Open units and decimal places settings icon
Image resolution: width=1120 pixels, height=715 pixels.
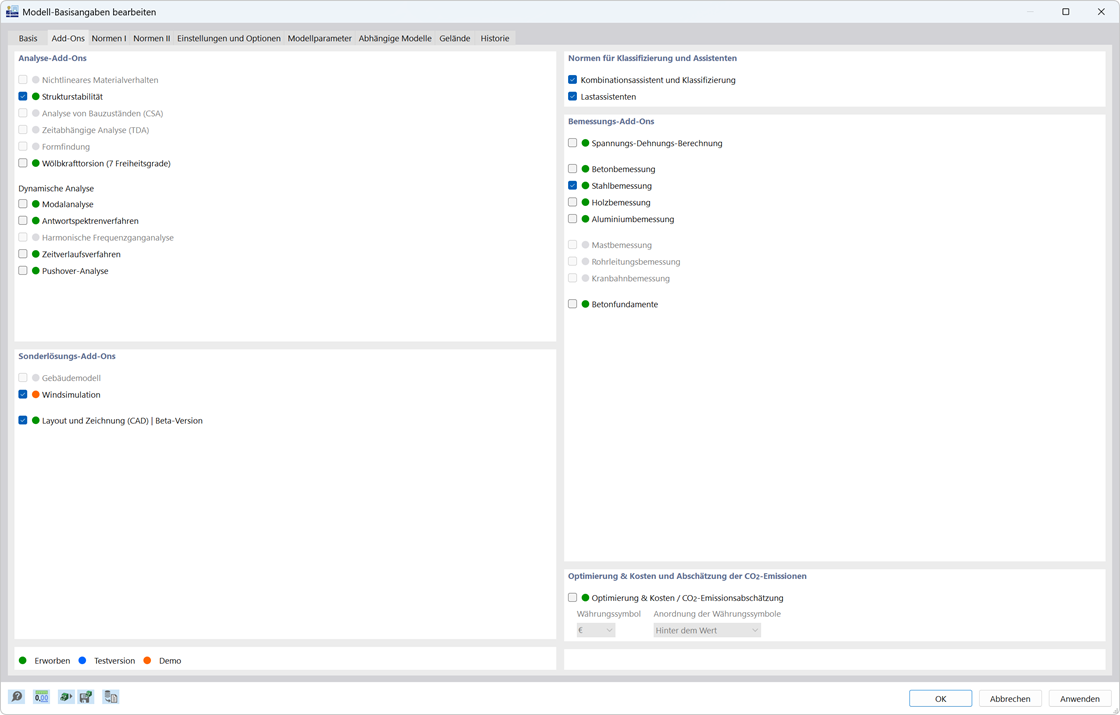coord(43,697)
